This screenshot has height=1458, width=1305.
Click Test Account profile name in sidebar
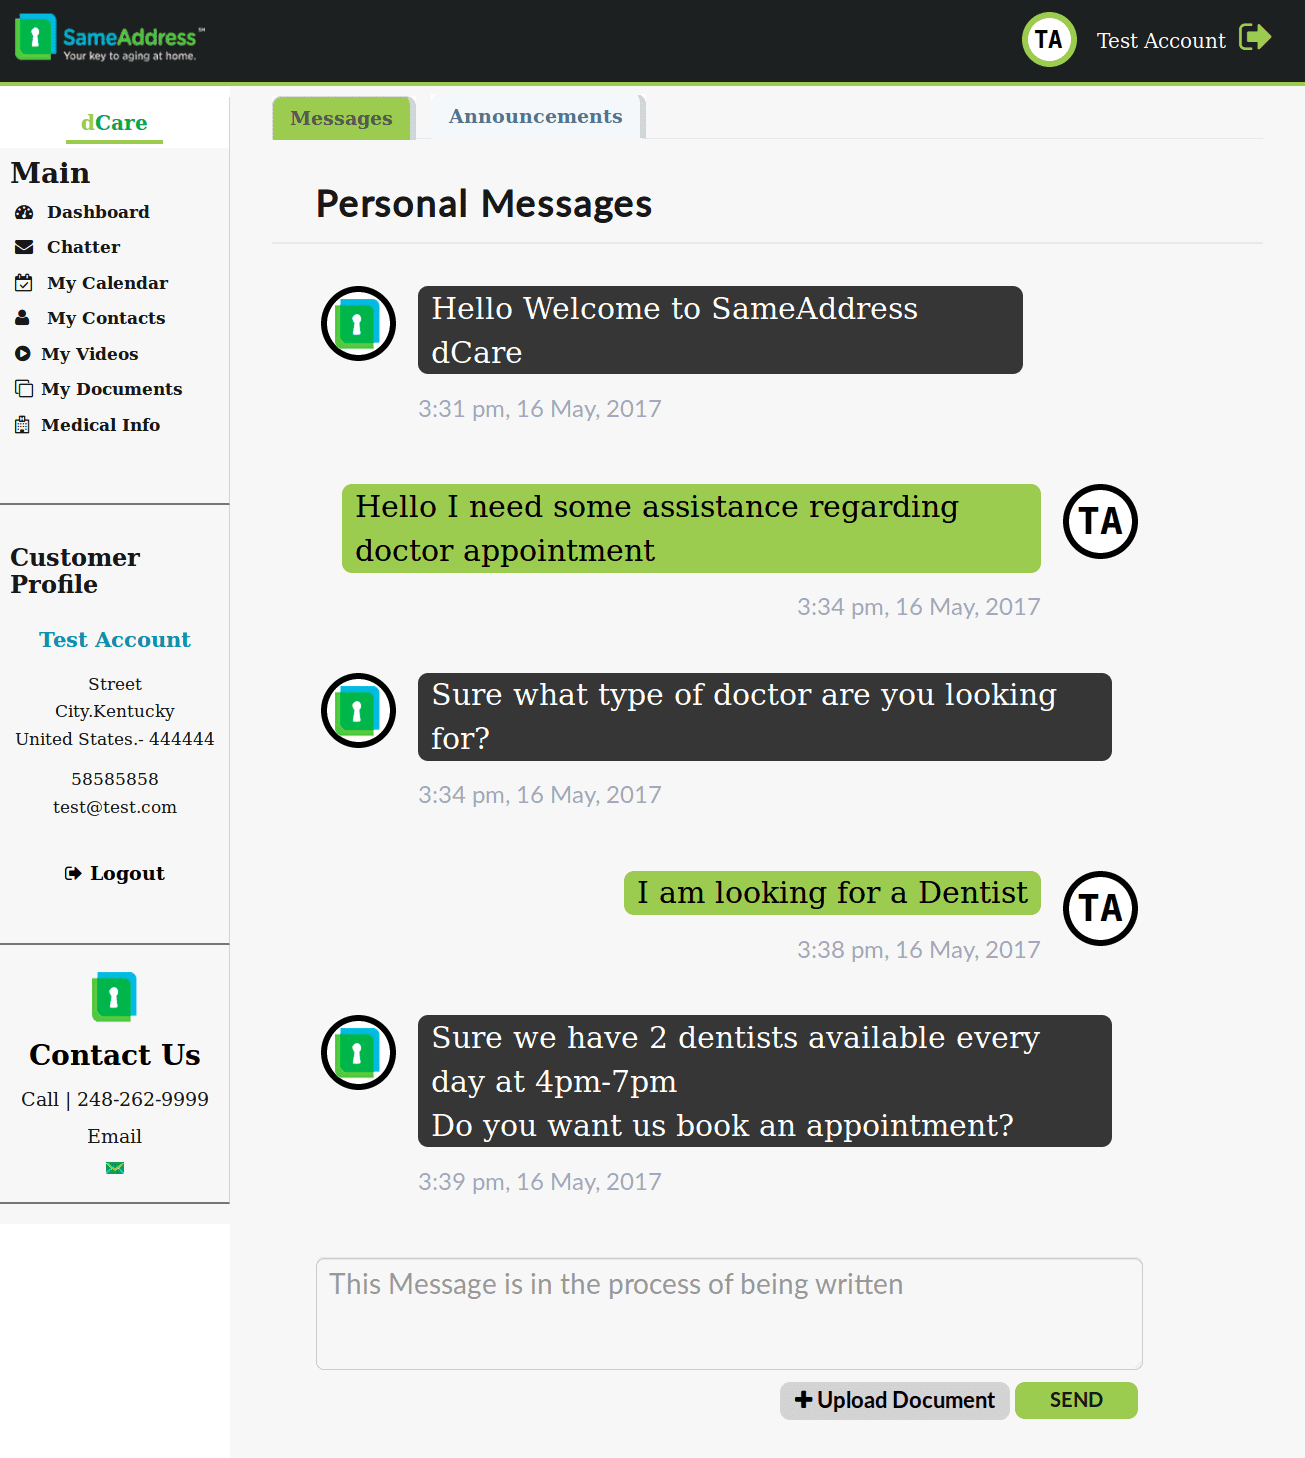[115, 640]
